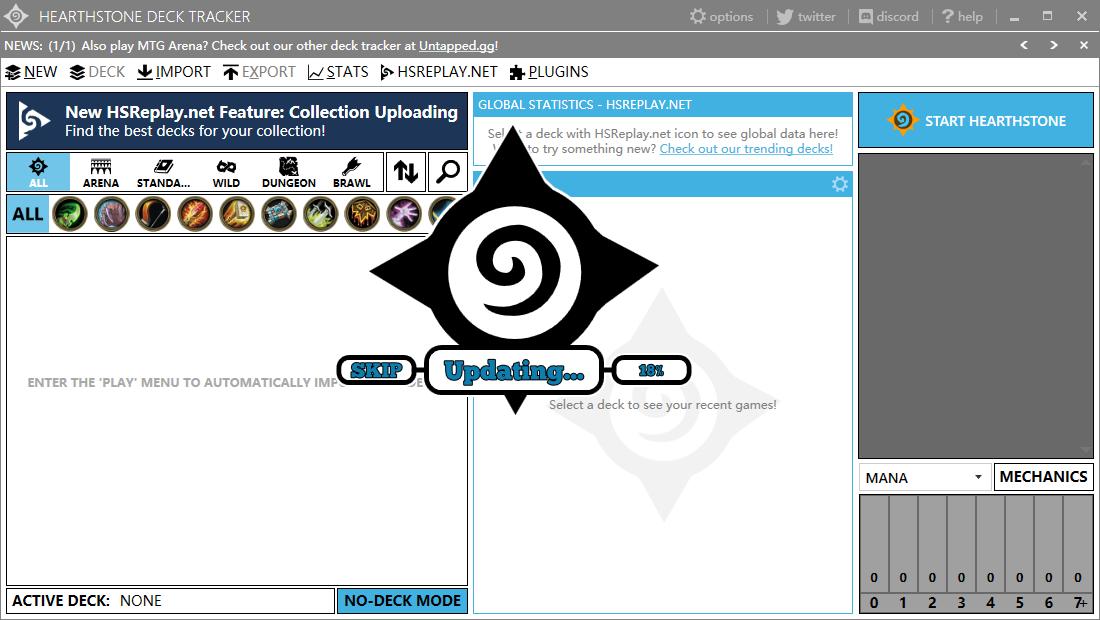Skip the update with SKIP button
Viewport: 1100px width, 620px height.
point(377,370)
